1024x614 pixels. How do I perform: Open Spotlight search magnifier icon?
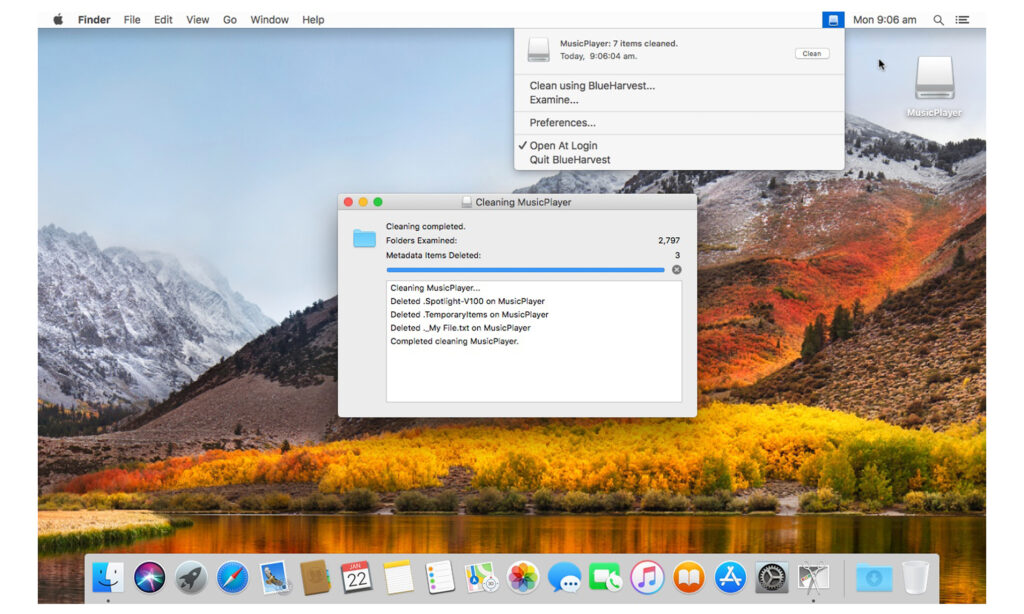pyautogui.click(x=938, y=20)
